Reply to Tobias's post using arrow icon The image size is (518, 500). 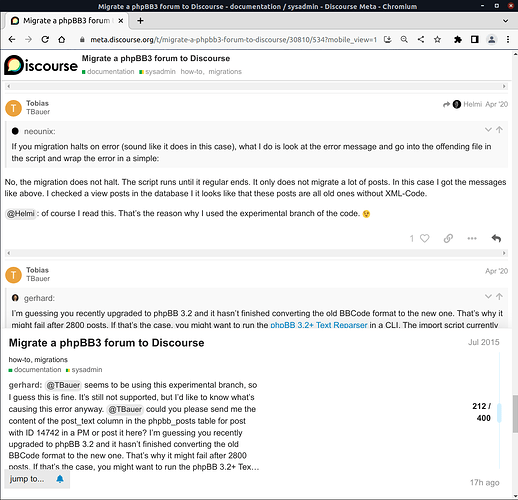pos(496,238)
